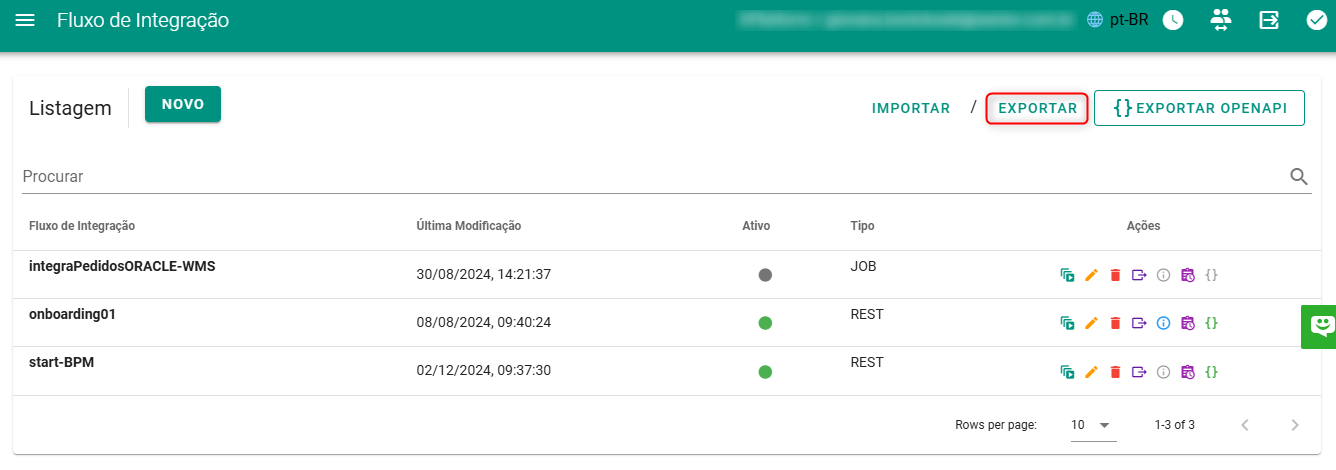Click the EXPORTAR OPENAPI button
The height and width of the screenshot is (470, 1336).
point(1199,108)
